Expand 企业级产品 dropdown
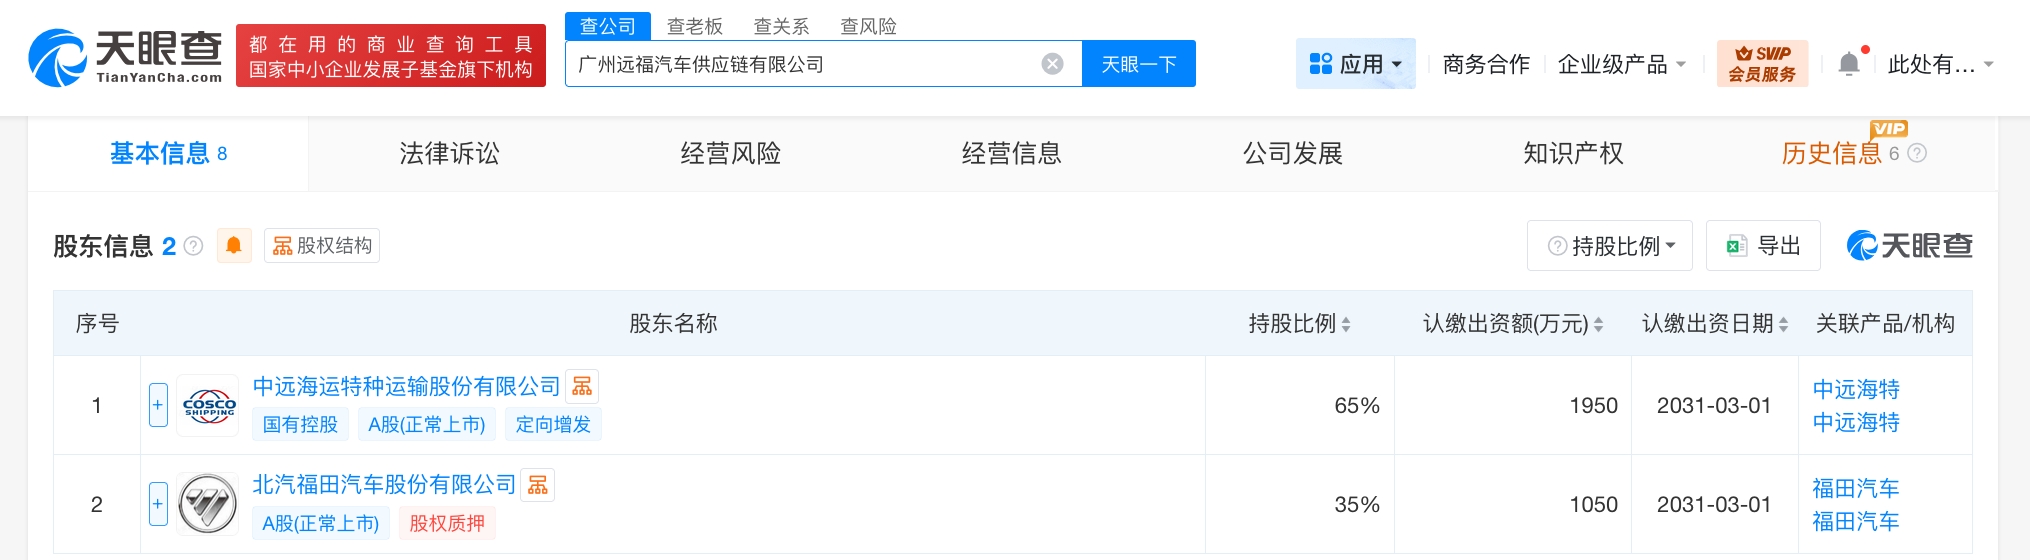Viewport: 2030px width, 560px height. 1621,64
